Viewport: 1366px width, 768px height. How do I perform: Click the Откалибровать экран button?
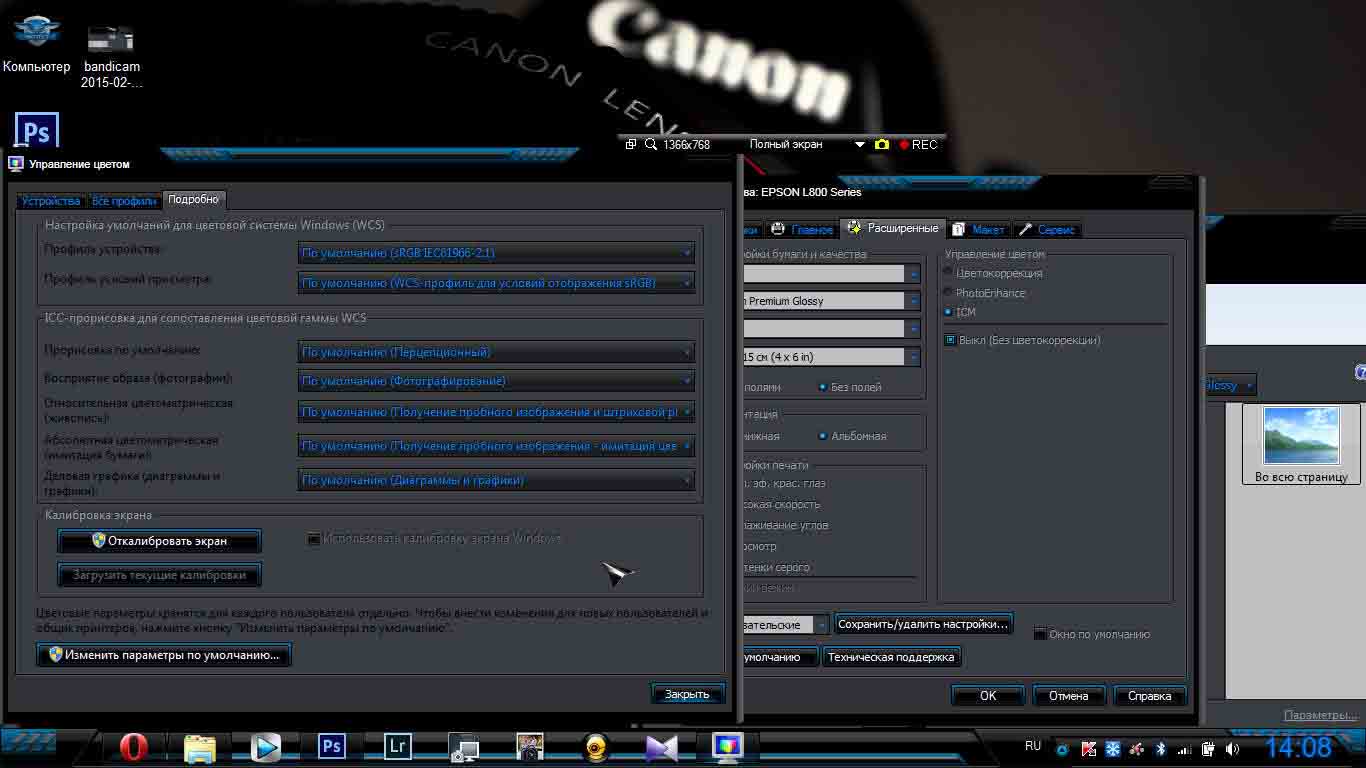click(x=160, y=541)
